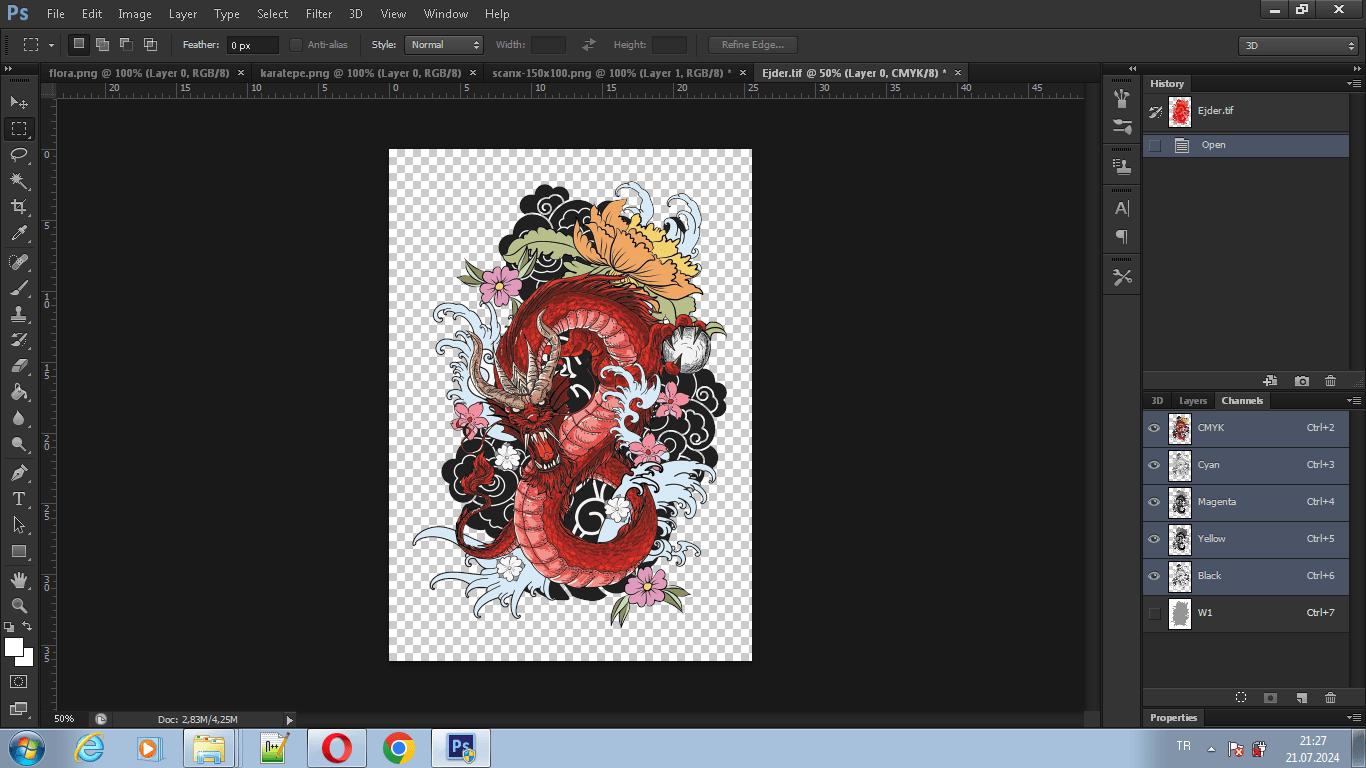The width and height of the screenshot is (1366, 768).
Task: Select the Crop tool
Action: click(x=18, y=207)
